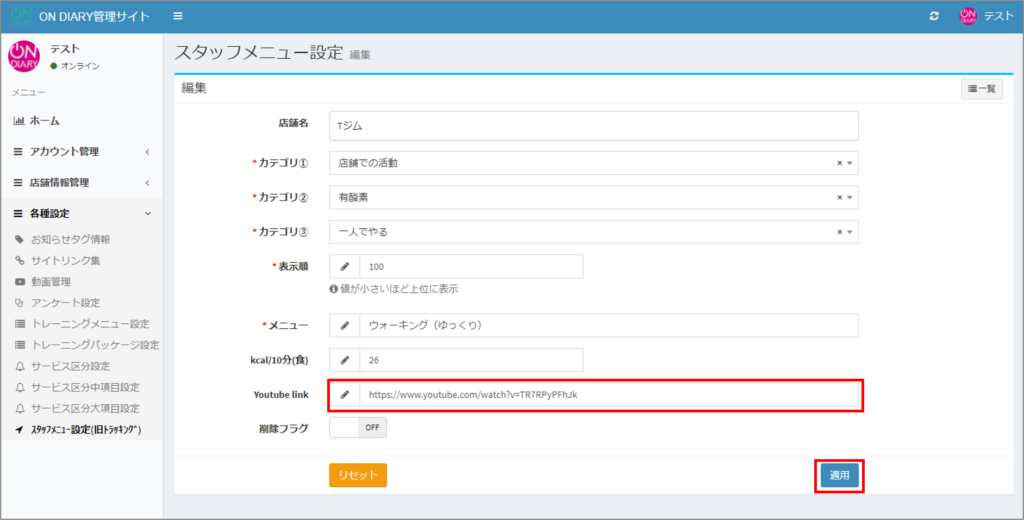Click pencil icon beside メニュー field
This screenshot has width=1024, height=520.
coord(345,326)
